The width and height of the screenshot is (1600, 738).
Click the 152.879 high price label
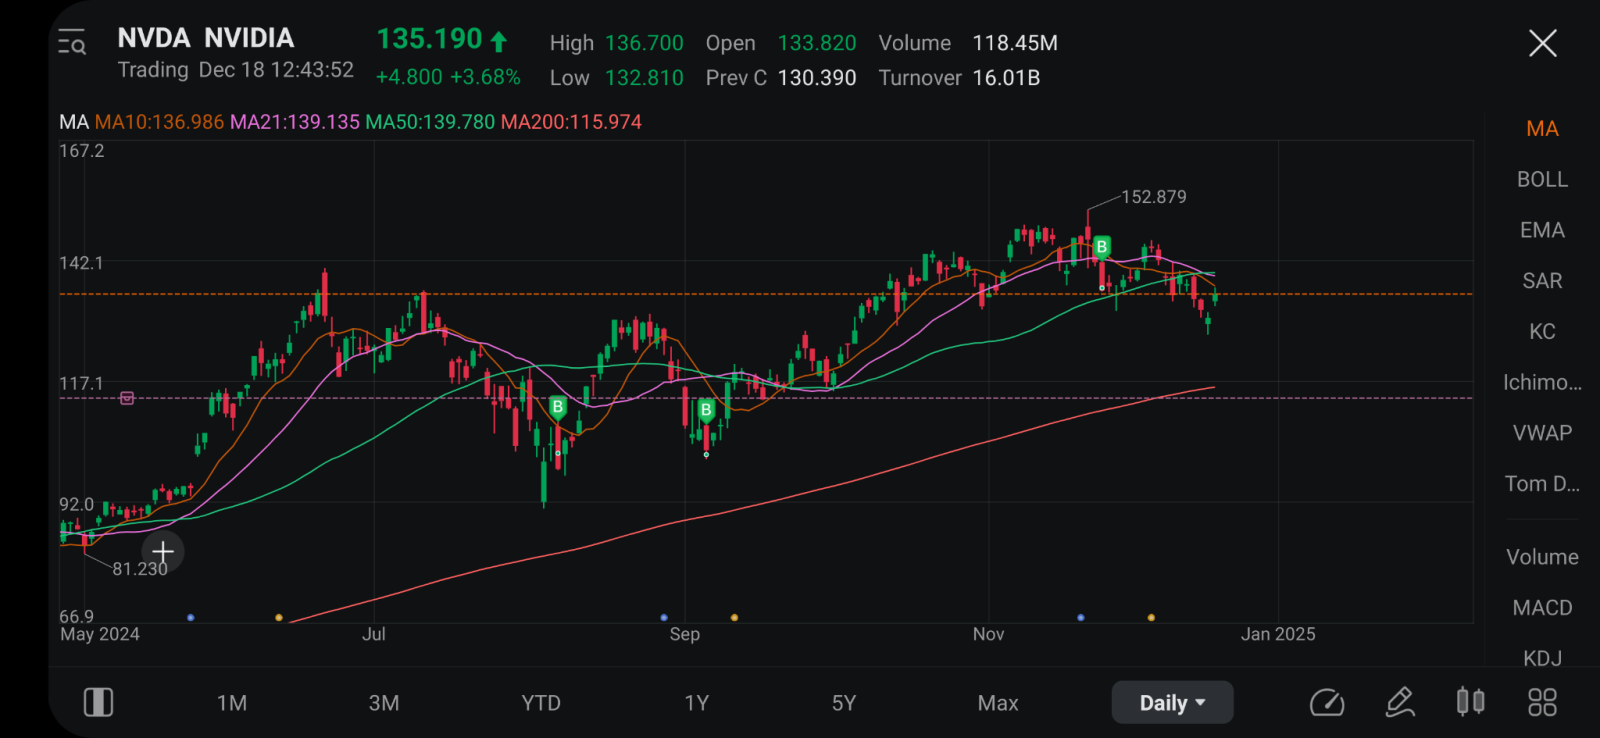click(x=1154, y=197)
